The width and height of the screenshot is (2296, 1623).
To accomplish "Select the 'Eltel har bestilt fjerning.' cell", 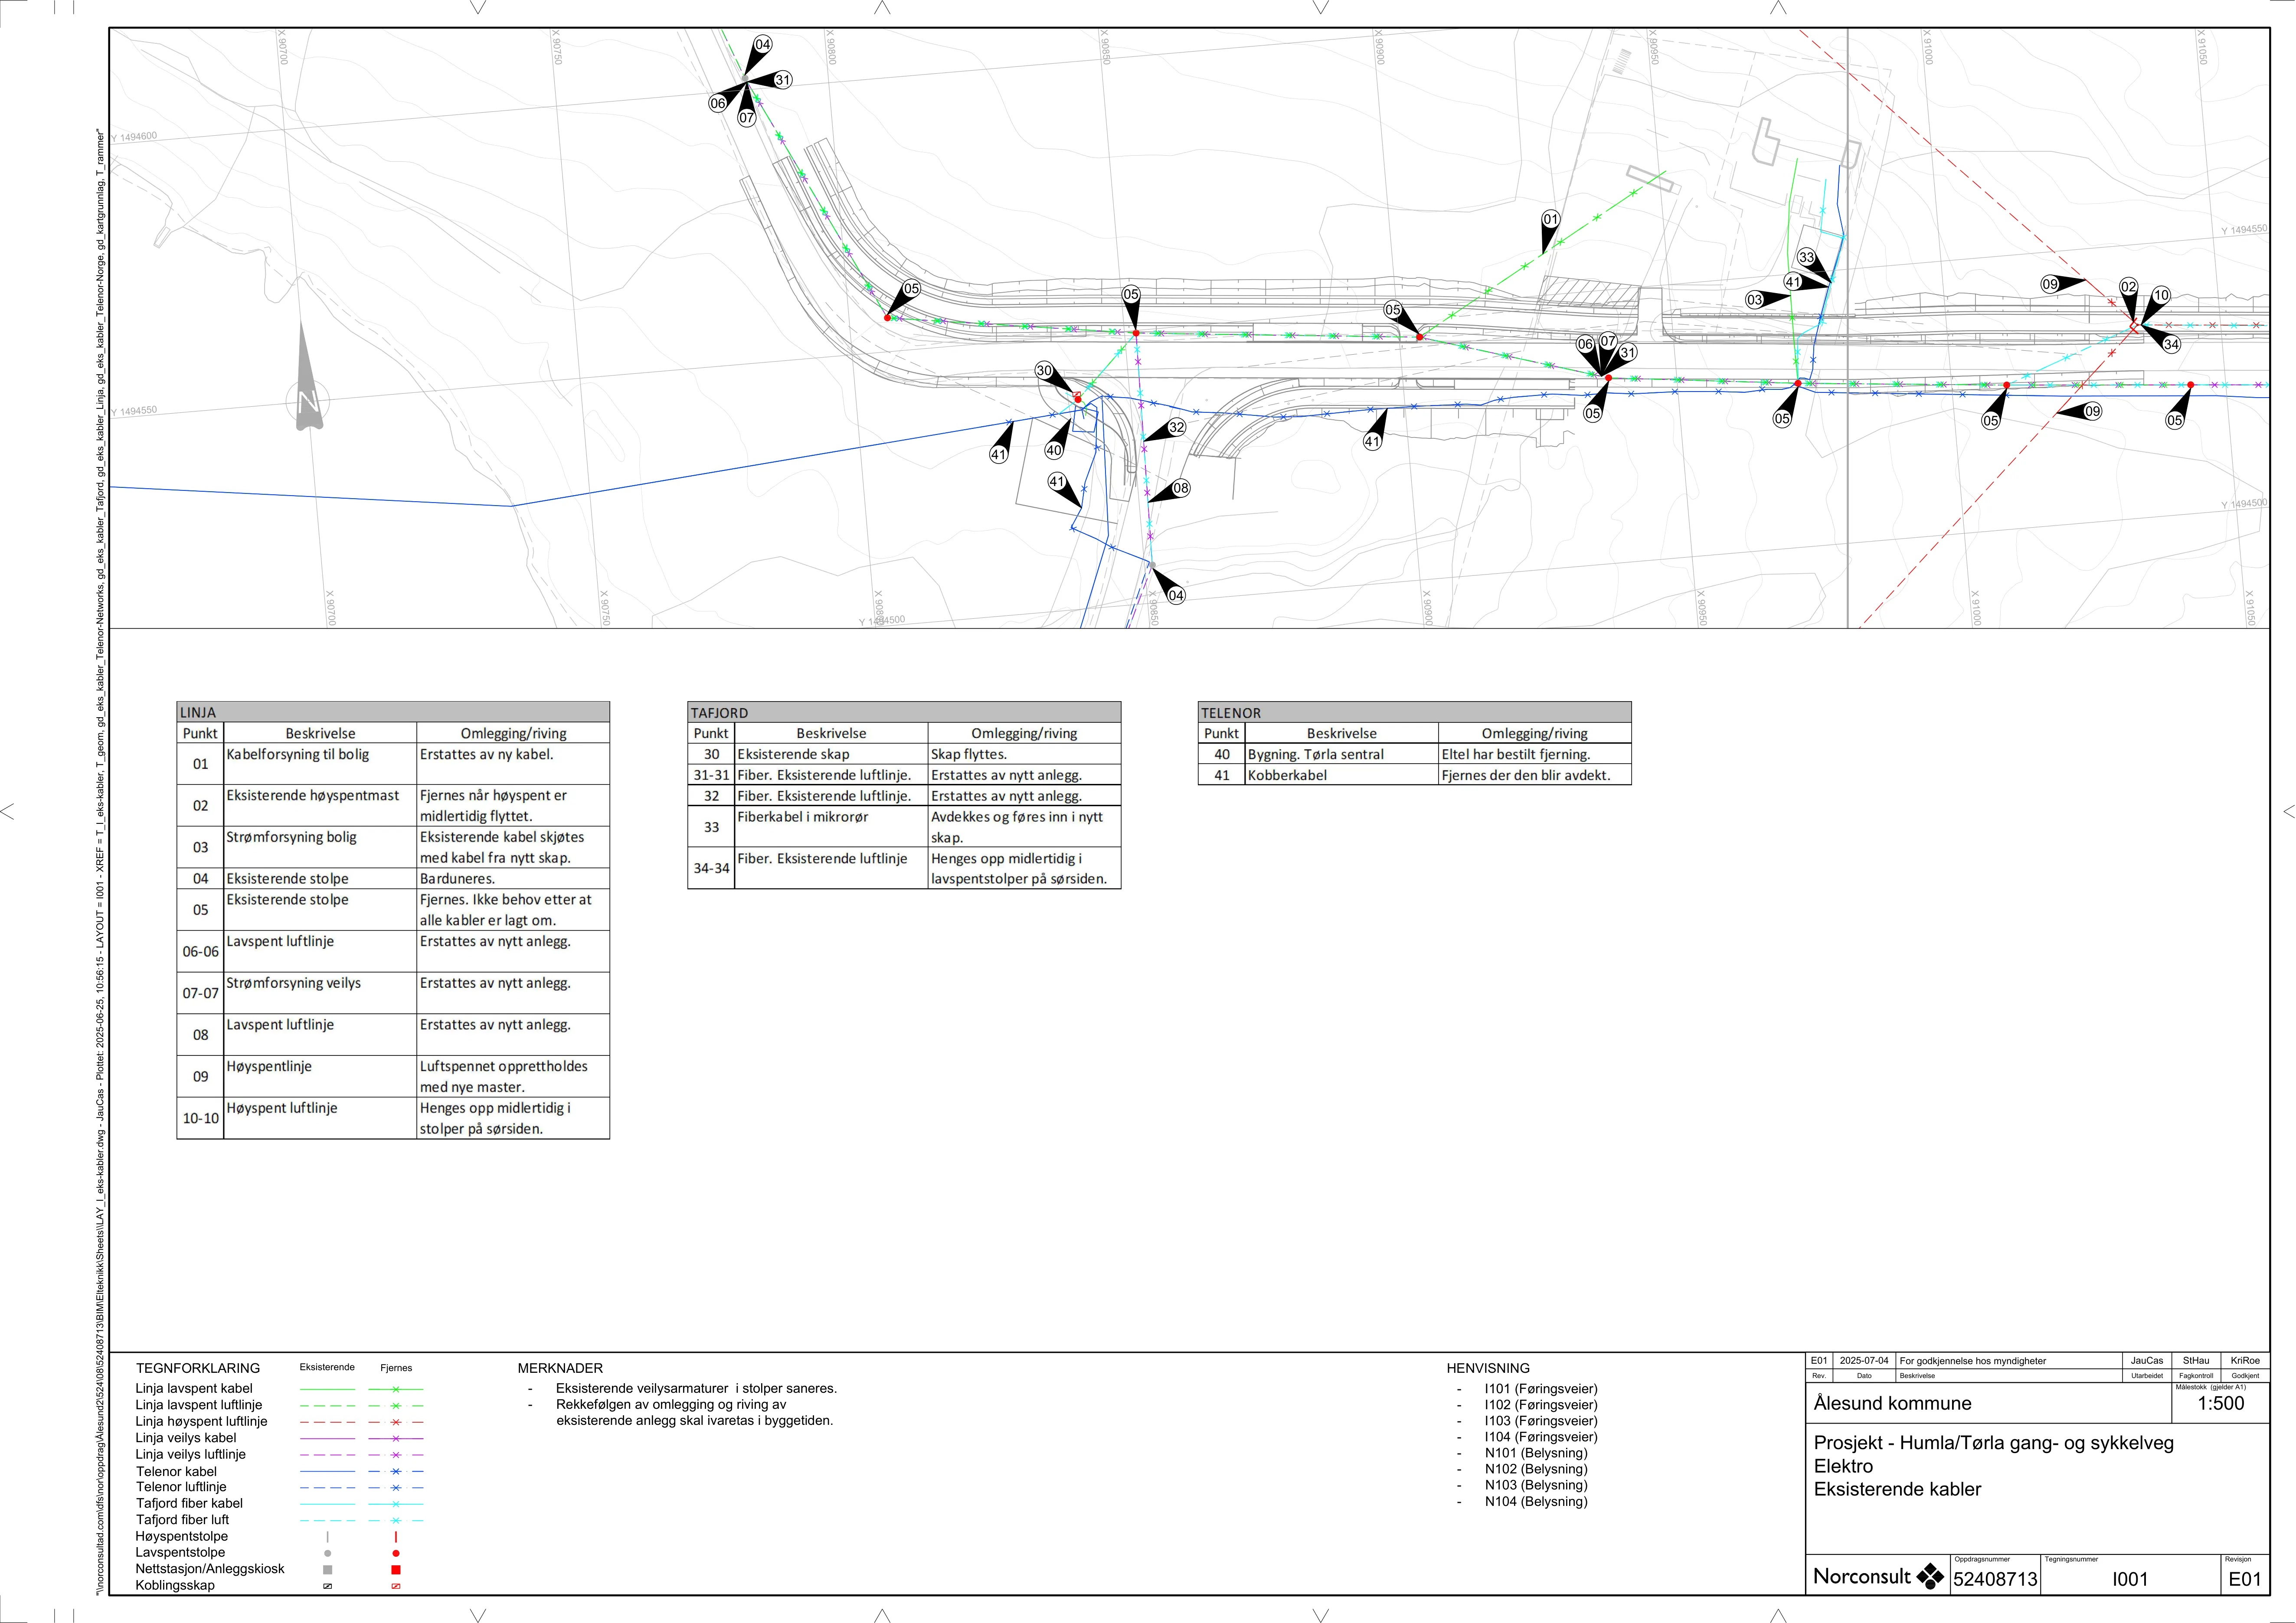I will 1535,754.
